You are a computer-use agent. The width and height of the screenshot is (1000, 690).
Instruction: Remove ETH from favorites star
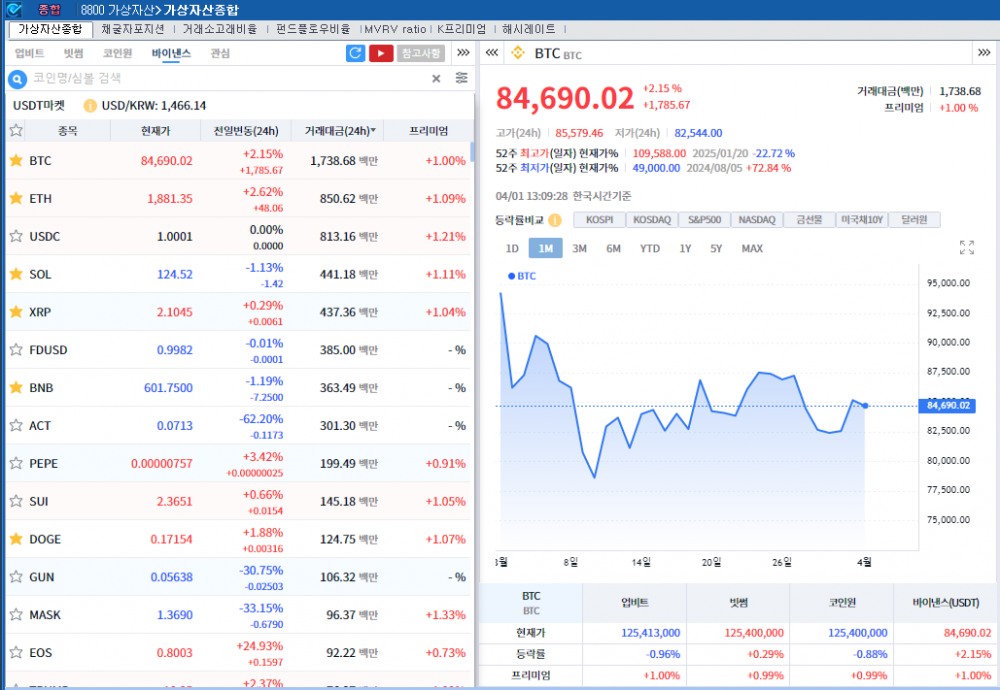(x=16, y=198)
